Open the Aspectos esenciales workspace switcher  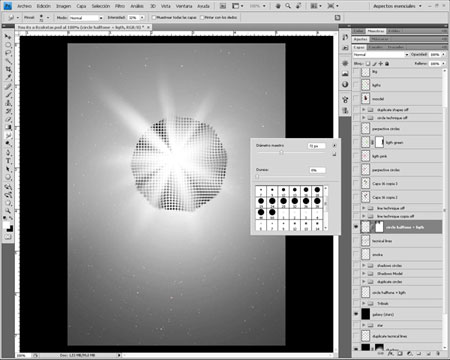click(397, 6)
